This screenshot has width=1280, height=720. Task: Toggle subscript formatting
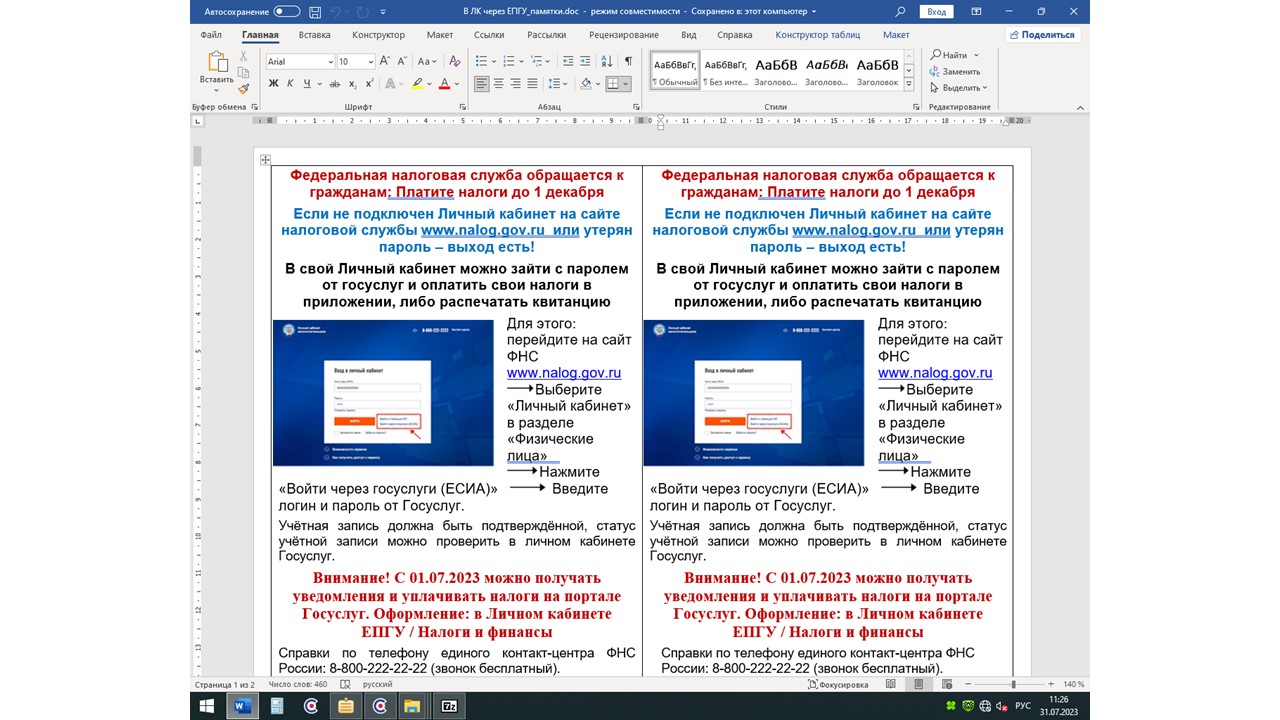pyautogui.click(x=353, y=84)
